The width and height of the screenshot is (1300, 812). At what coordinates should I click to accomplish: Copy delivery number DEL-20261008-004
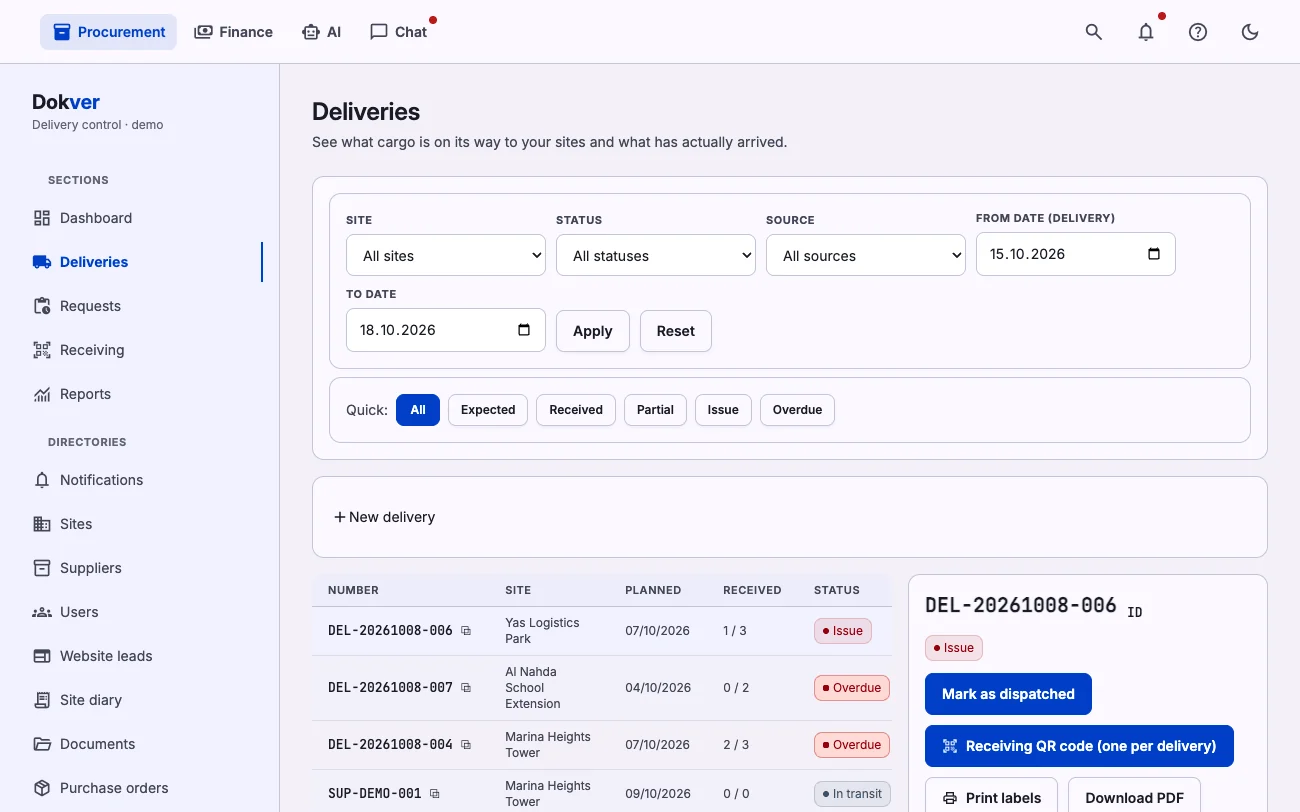click(466, 745)
